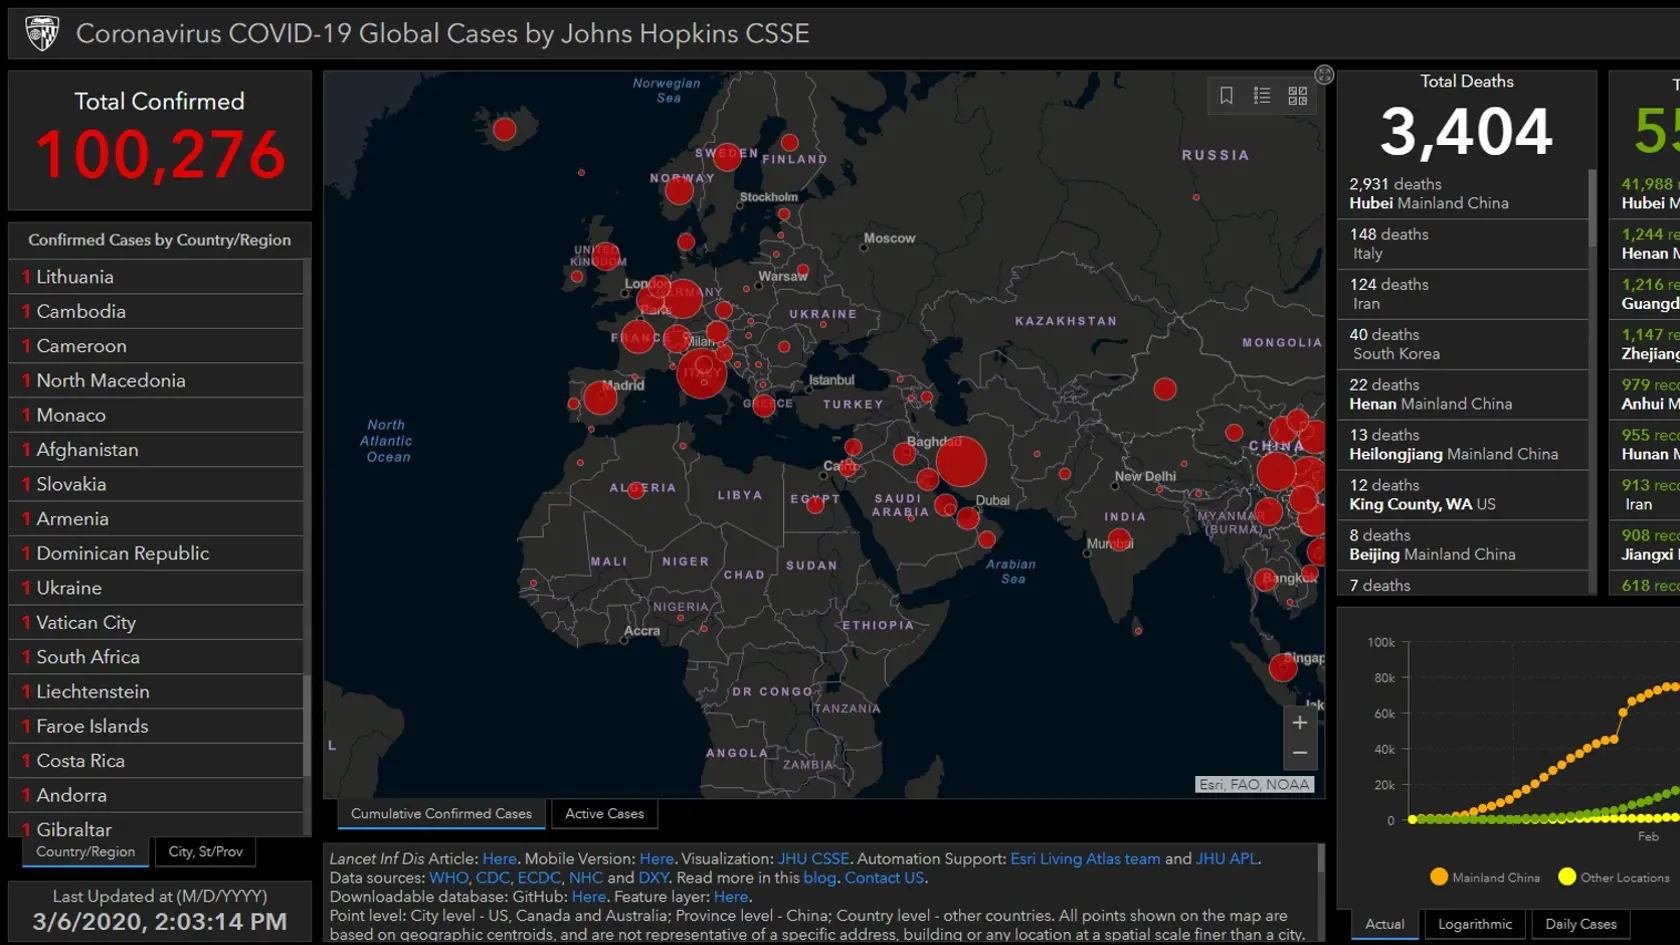The width and height of the screenshot is (1680, 945).
Task: Switch chart to Daily Cases tab
Action: coord(1581,924)
